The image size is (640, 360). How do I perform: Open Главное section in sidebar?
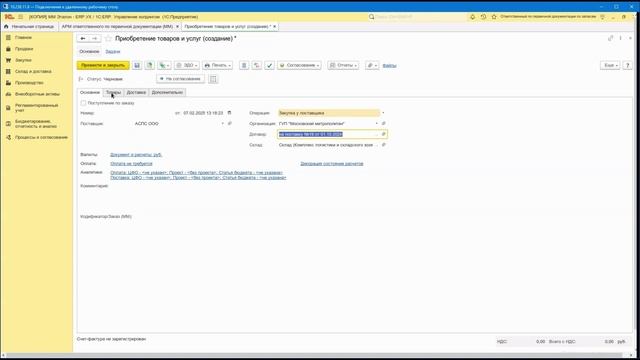click(23, 38)
